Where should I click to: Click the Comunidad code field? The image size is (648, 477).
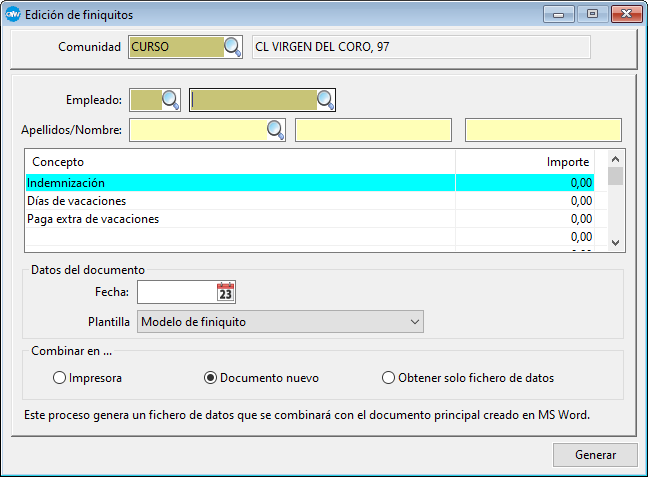pyautogui.click(x=176, y=47)
